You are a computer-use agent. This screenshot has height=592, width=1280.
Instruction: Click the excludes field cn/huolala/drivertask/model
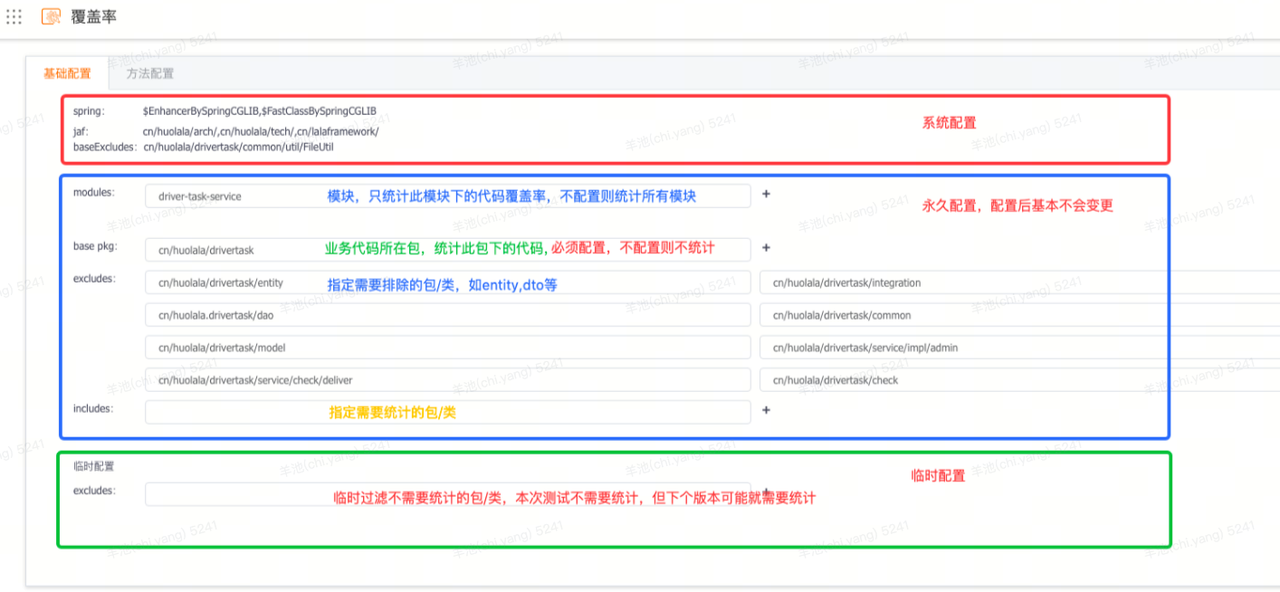tap(447, 348)
